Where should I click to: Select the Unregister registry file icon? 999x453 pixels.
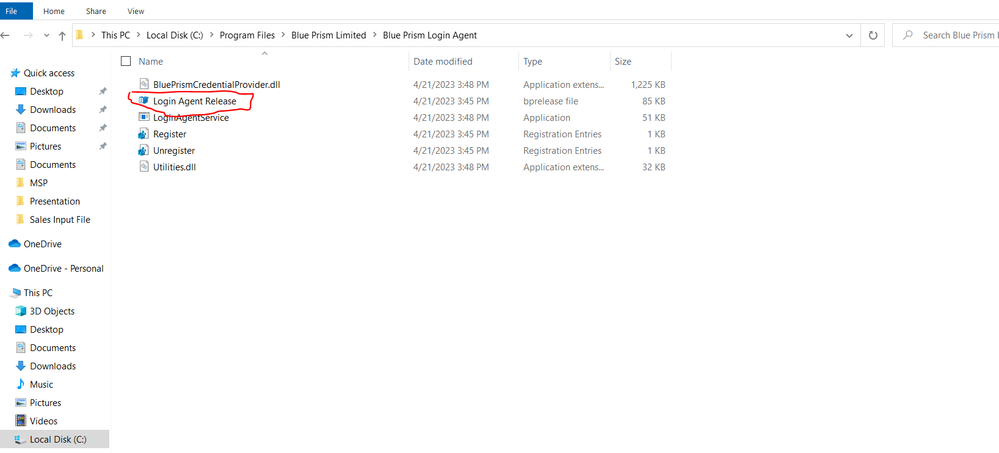pyautogui.click(x=144, y=150)
